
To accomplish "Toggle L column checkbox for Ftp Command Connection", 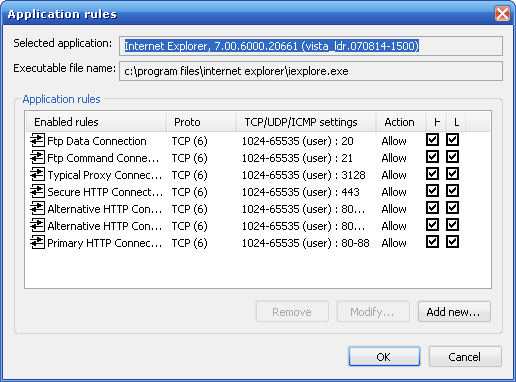I will (x=452, y=157).
